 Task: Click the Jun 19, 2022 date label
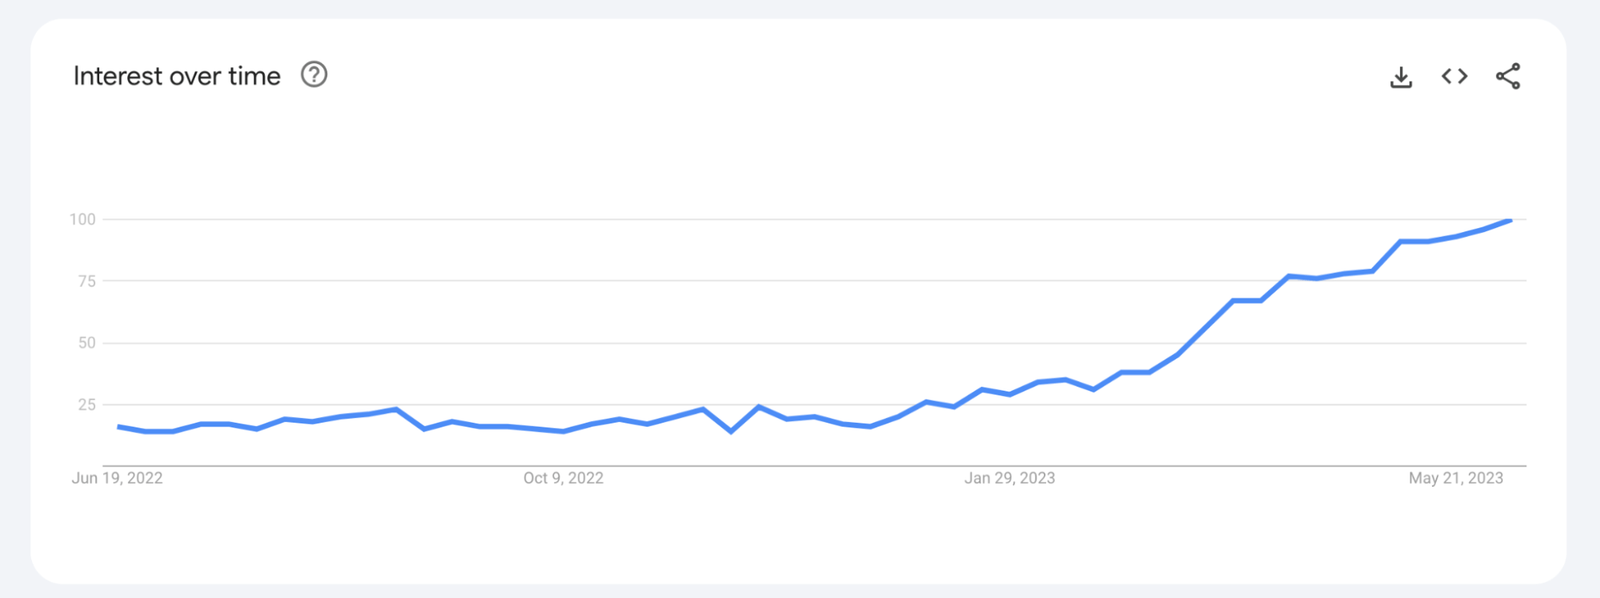click(x=117, y=478)
